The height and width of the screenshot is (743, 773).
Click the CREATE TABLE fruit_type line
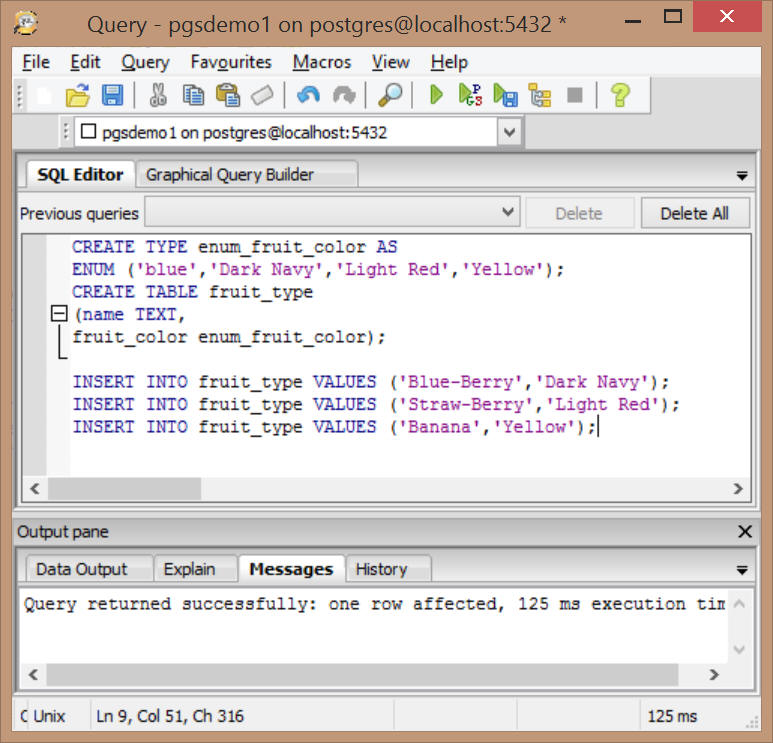click(192, 291)
